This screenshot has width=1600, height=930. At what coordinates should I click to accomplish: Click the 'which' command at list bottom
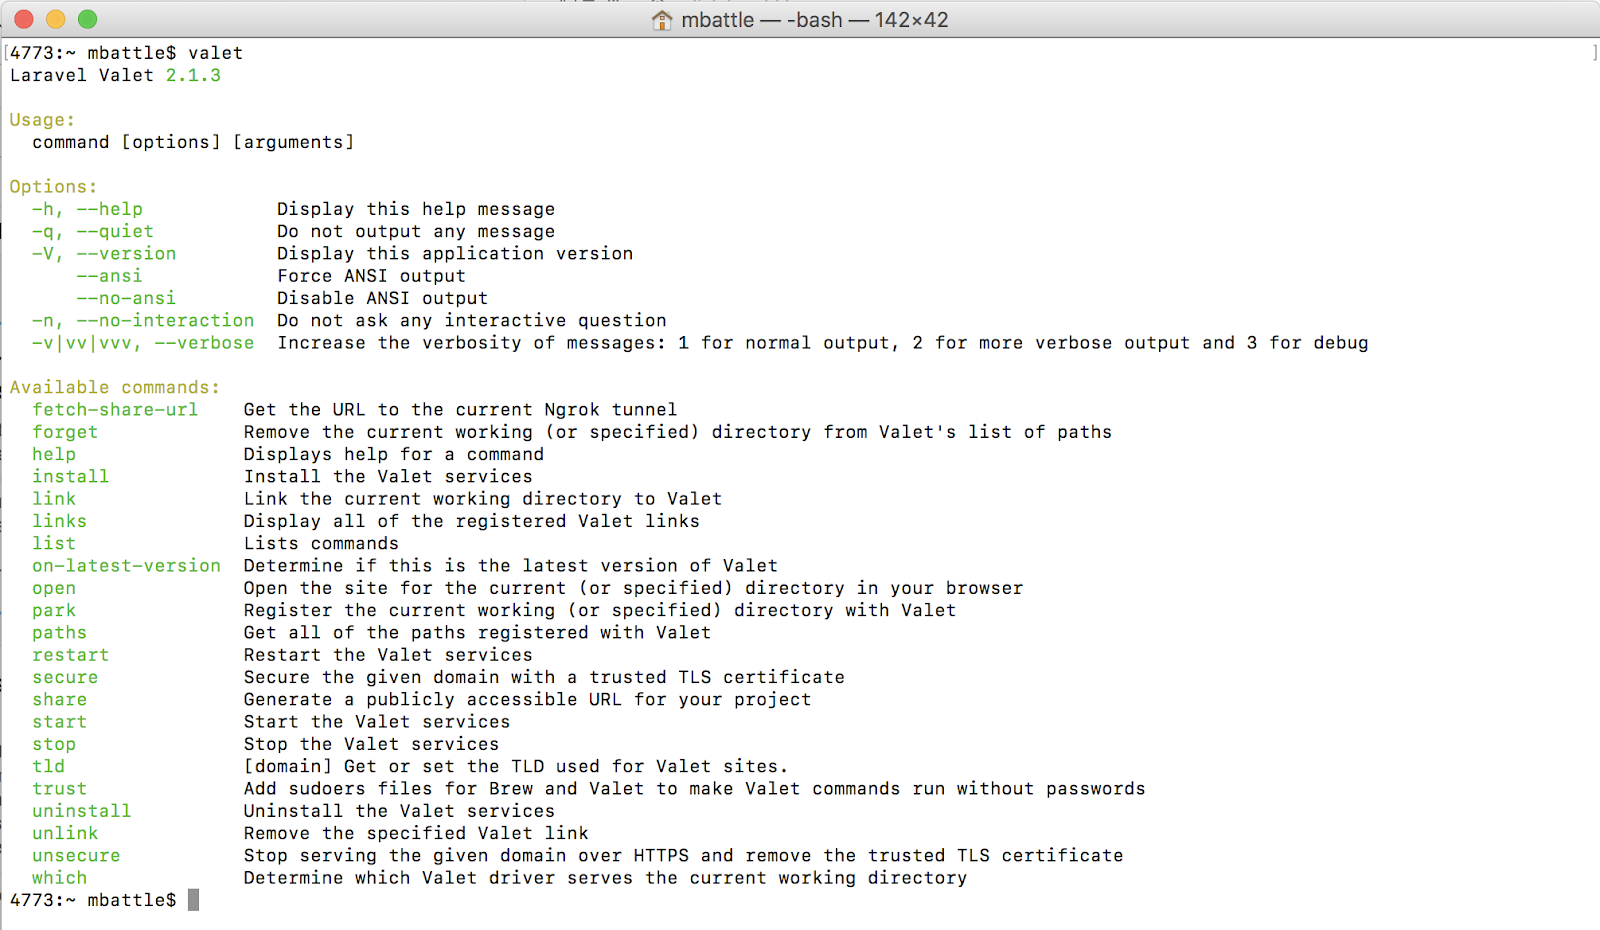point(59,878)
